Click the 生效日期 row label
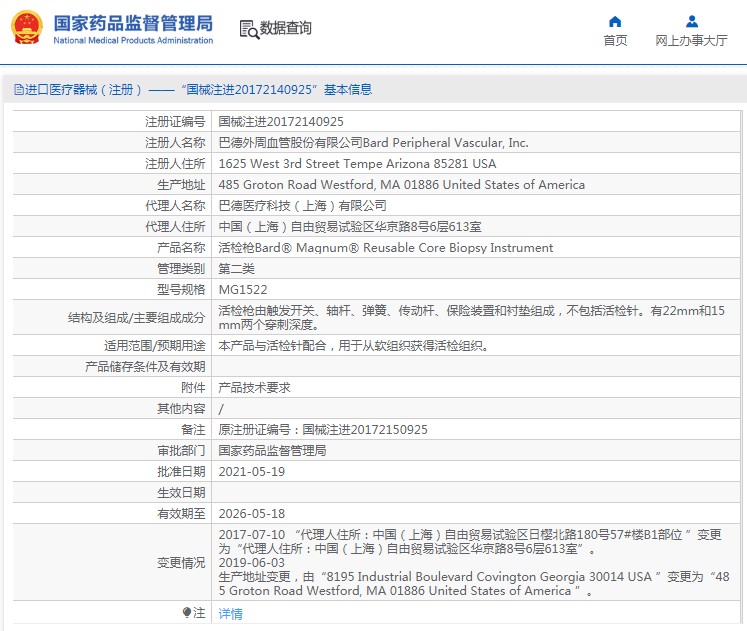747x631 pixels. (181, 492)
